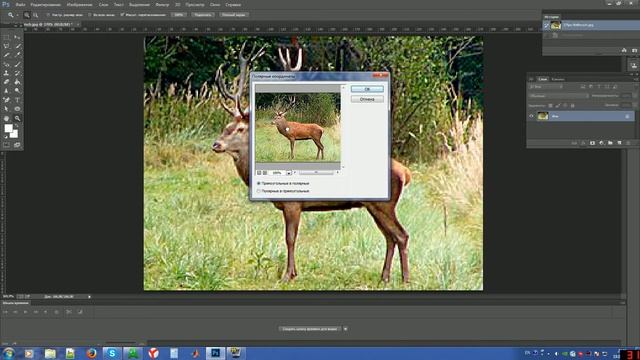Screen dimensions: 640x360
Task: Open the zoom tool preset picker arrow
Action: tap(17, 15)
